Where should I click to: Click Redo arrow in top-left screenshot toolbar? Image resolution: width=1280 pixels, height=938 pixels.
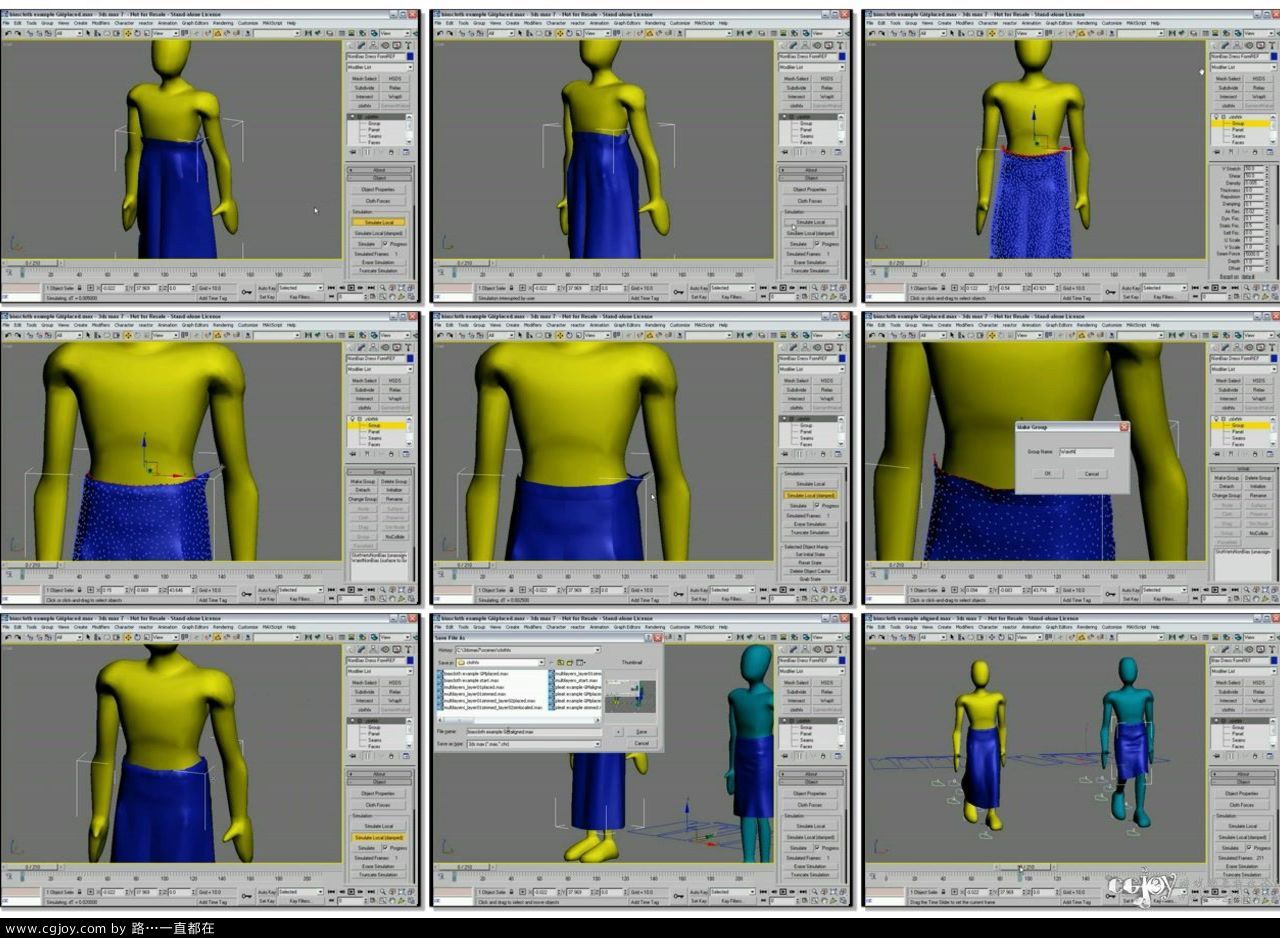click(x=18, y=34)
